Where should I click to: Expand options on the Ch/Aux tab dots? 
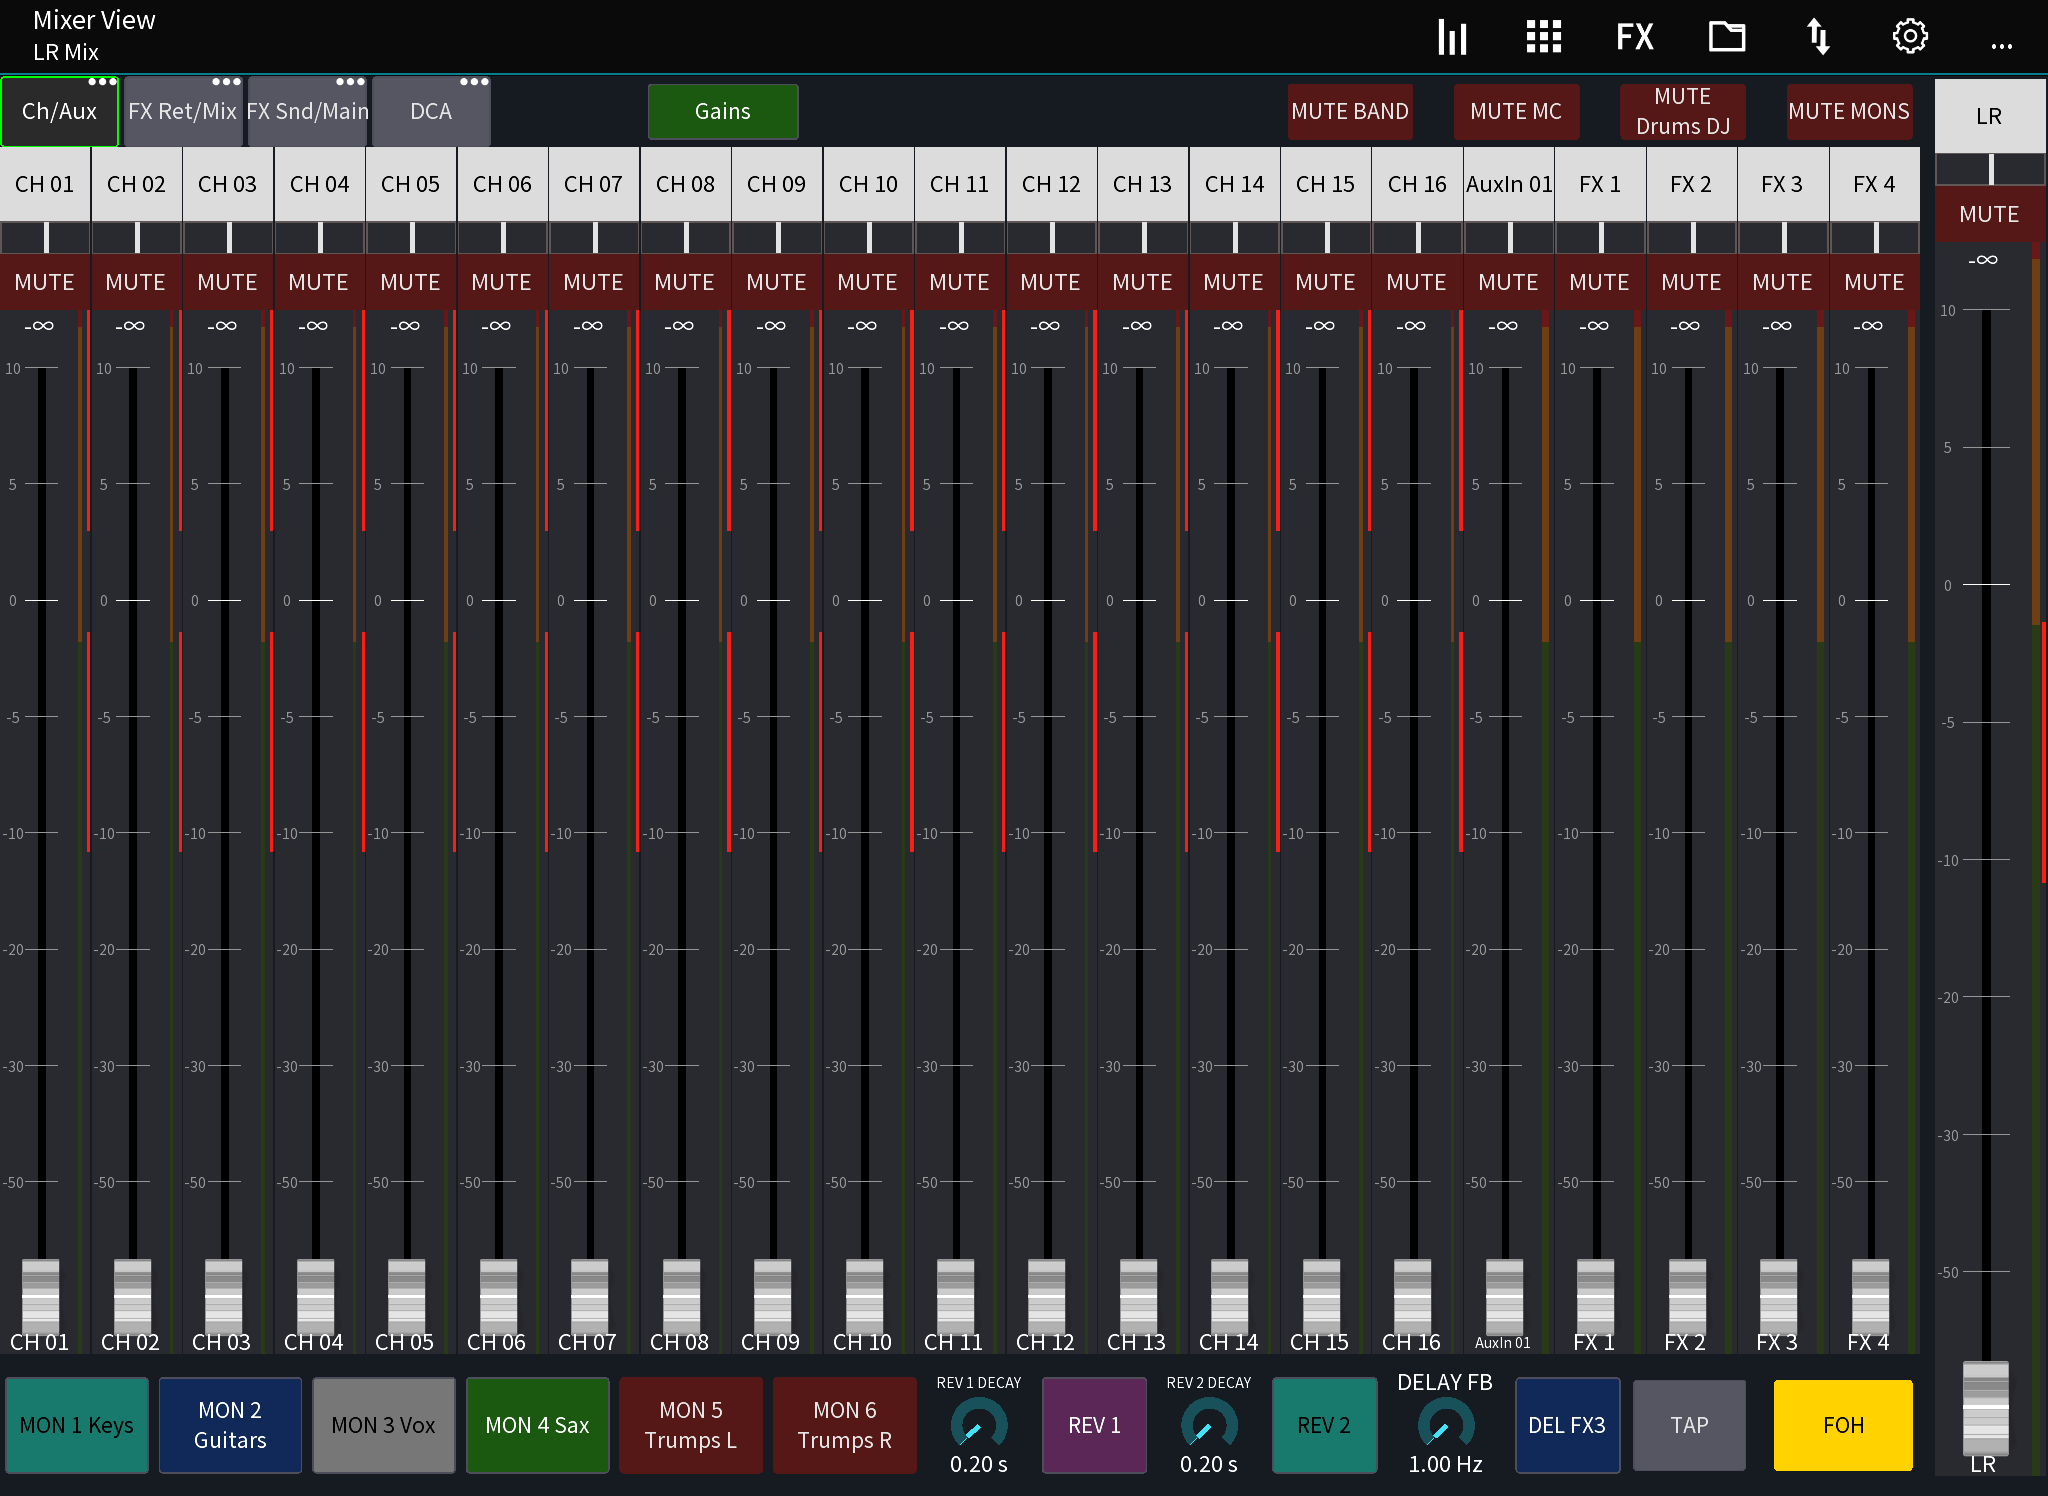click(x=103, y=82)
